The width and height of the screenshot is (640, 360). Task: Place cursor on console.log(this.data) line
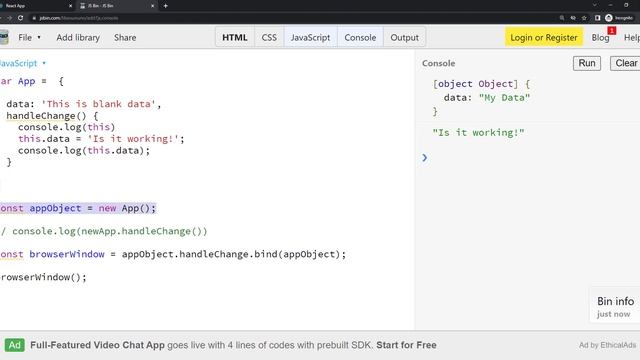pyautogui.click(x=84, y=151)
